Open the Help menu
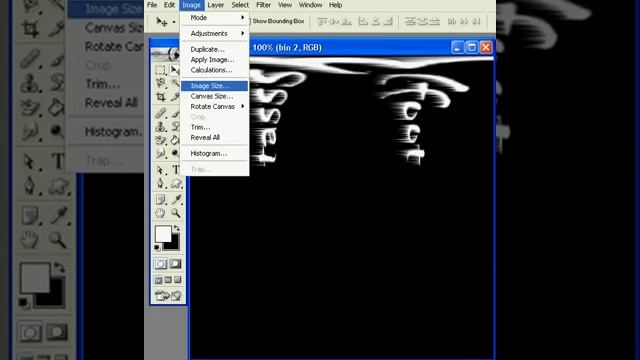Image resolution: width=640 pixels, height=360 pixels. point(336,5)
